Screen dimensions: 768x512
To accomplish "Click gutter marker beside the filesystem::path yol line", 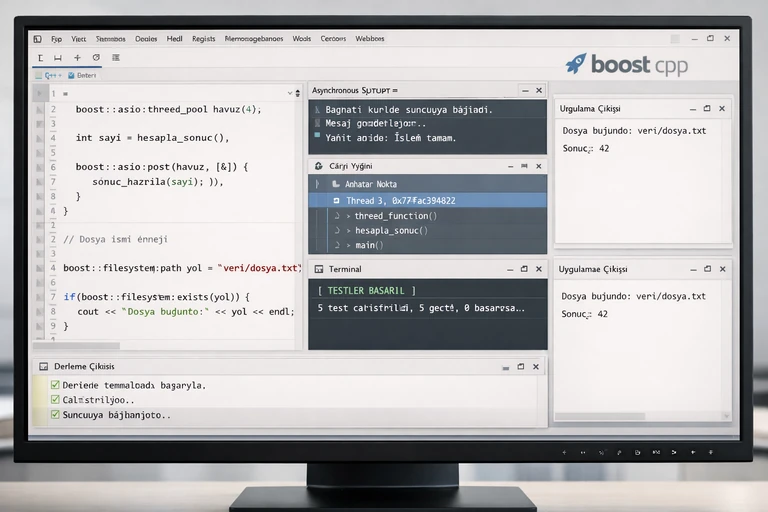I will click(40, 268).
